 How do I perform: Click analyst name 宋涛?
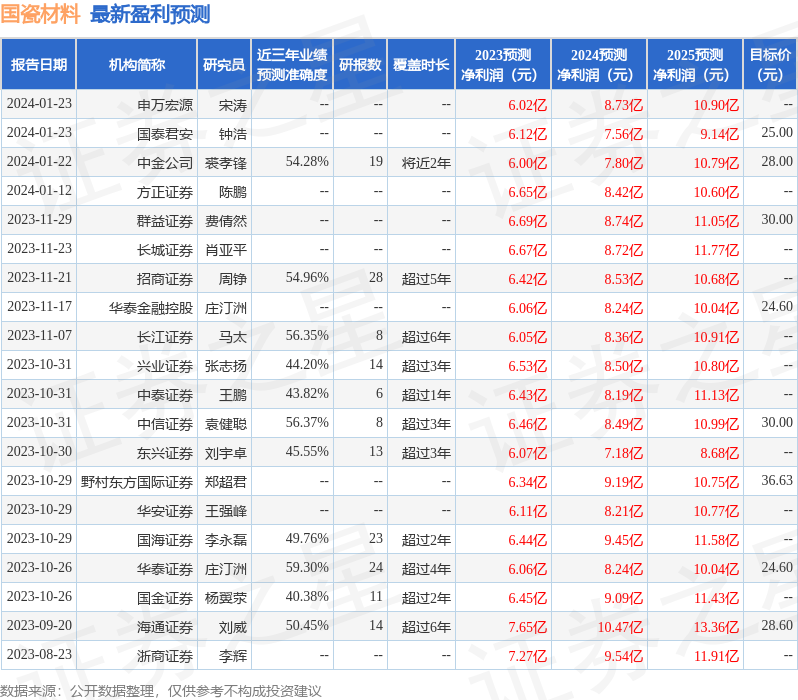(233, 105)
